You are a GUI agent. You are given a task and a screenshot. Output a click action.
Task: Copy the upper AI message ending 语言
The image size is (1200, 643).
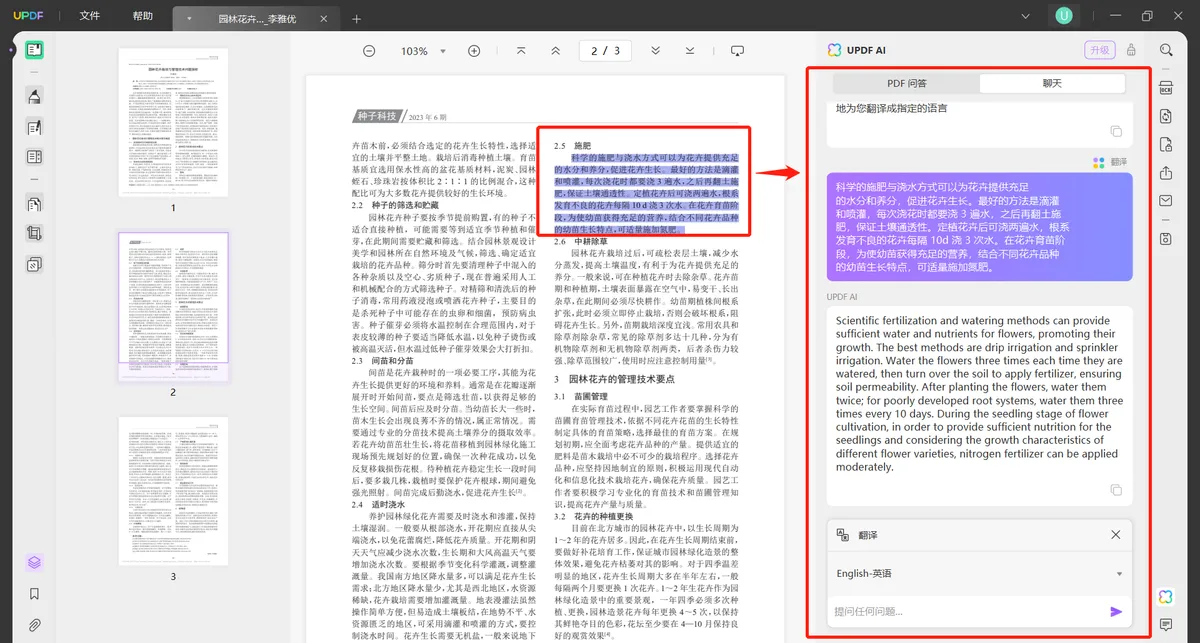1116,132
